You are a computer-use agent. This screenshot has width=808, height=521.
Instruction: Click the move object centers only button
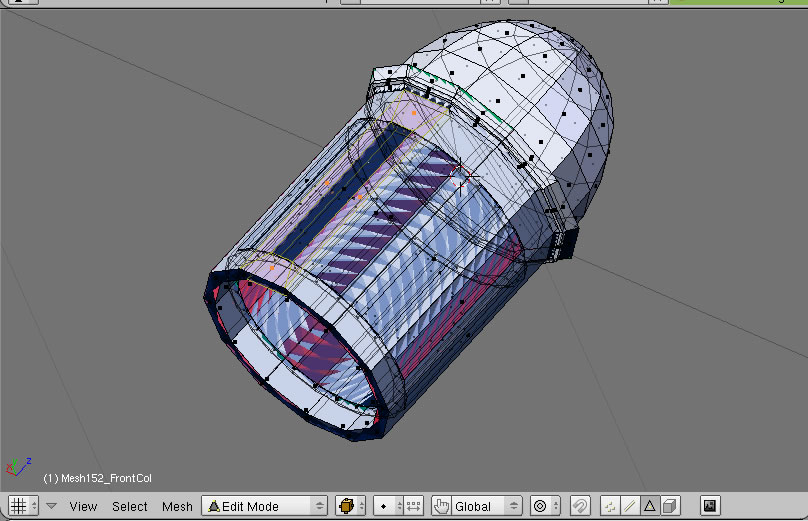point(414,506)
